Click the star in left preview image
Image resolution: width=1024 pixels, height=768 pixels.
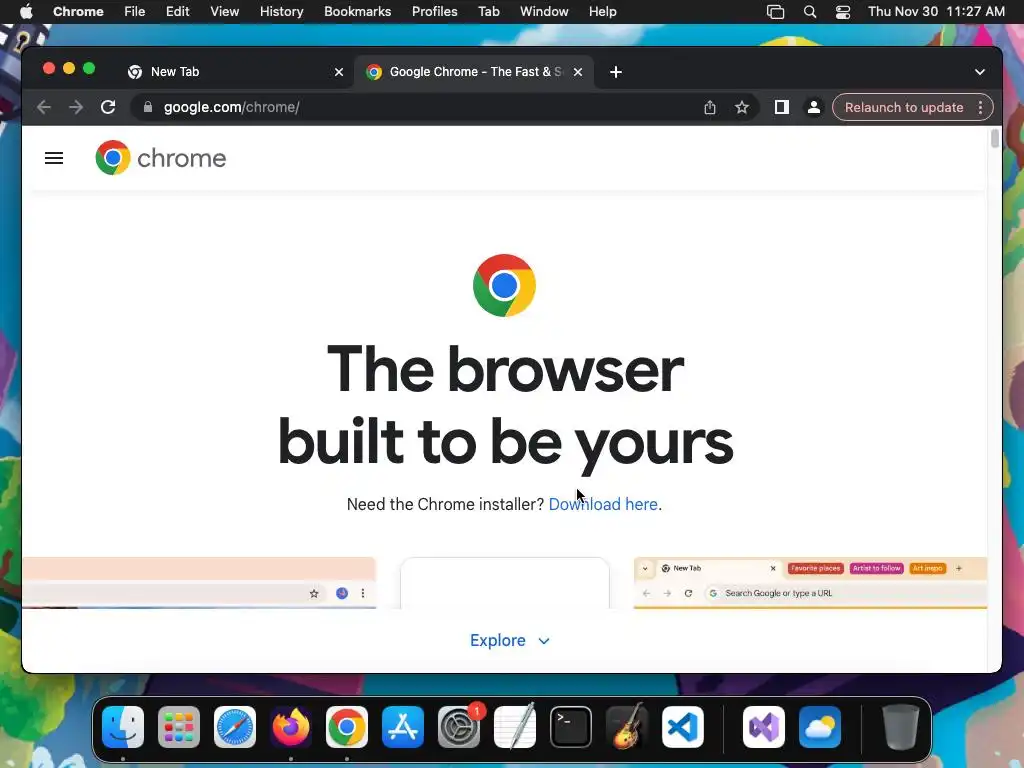coord(314,594)
